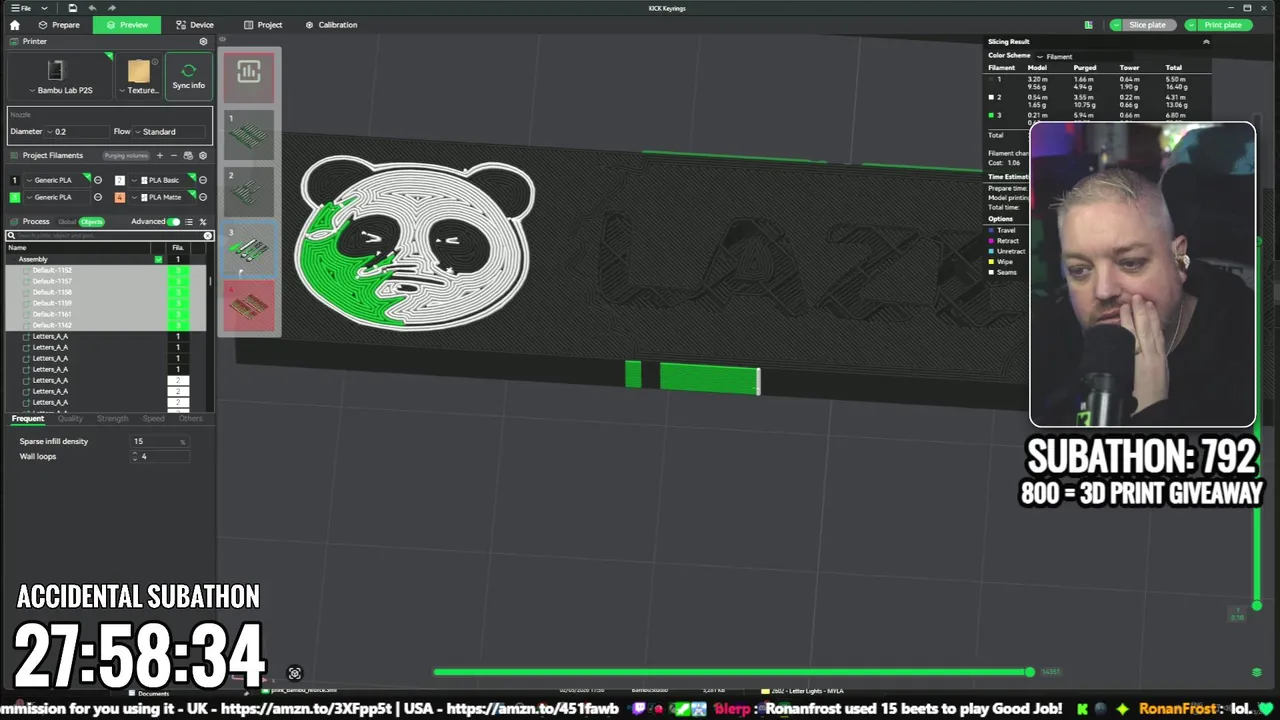Image resolution: width=1280 pixels, height=720 pixels.
Task: Open process settings list icon
Action: pos(189,222)
